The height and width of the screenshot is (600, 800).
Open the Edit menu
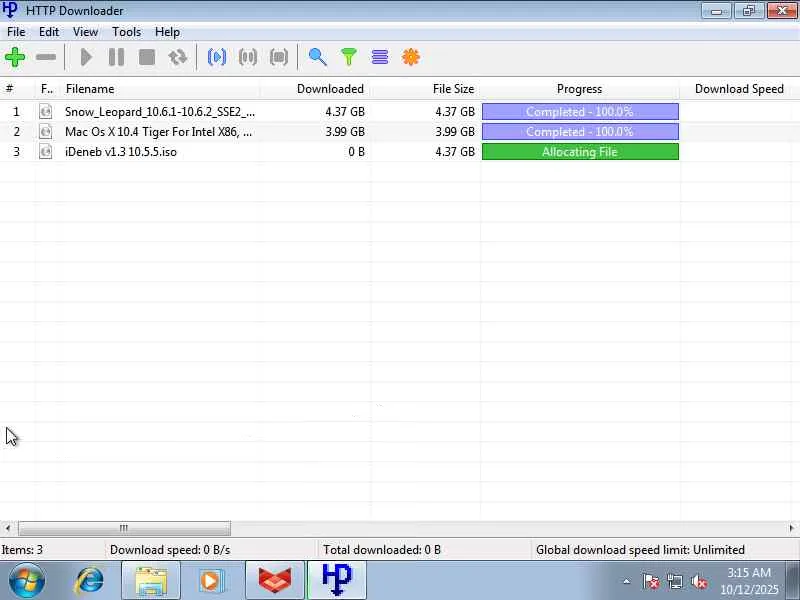click(x=49, y=32)
